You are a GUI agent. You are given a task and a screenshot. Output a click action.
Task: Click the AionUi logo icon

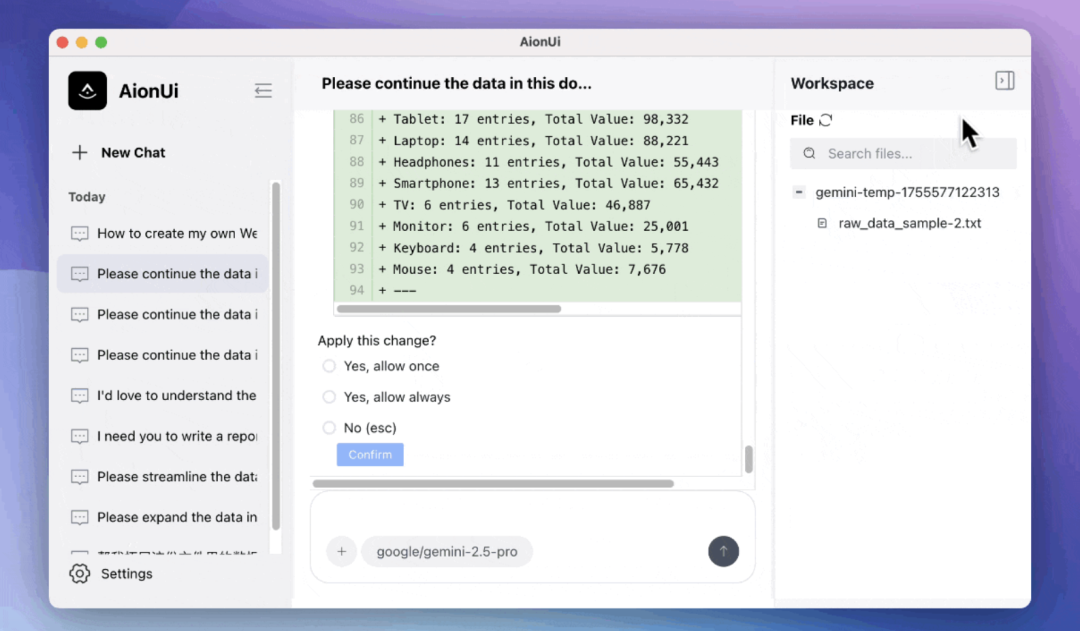87,90
